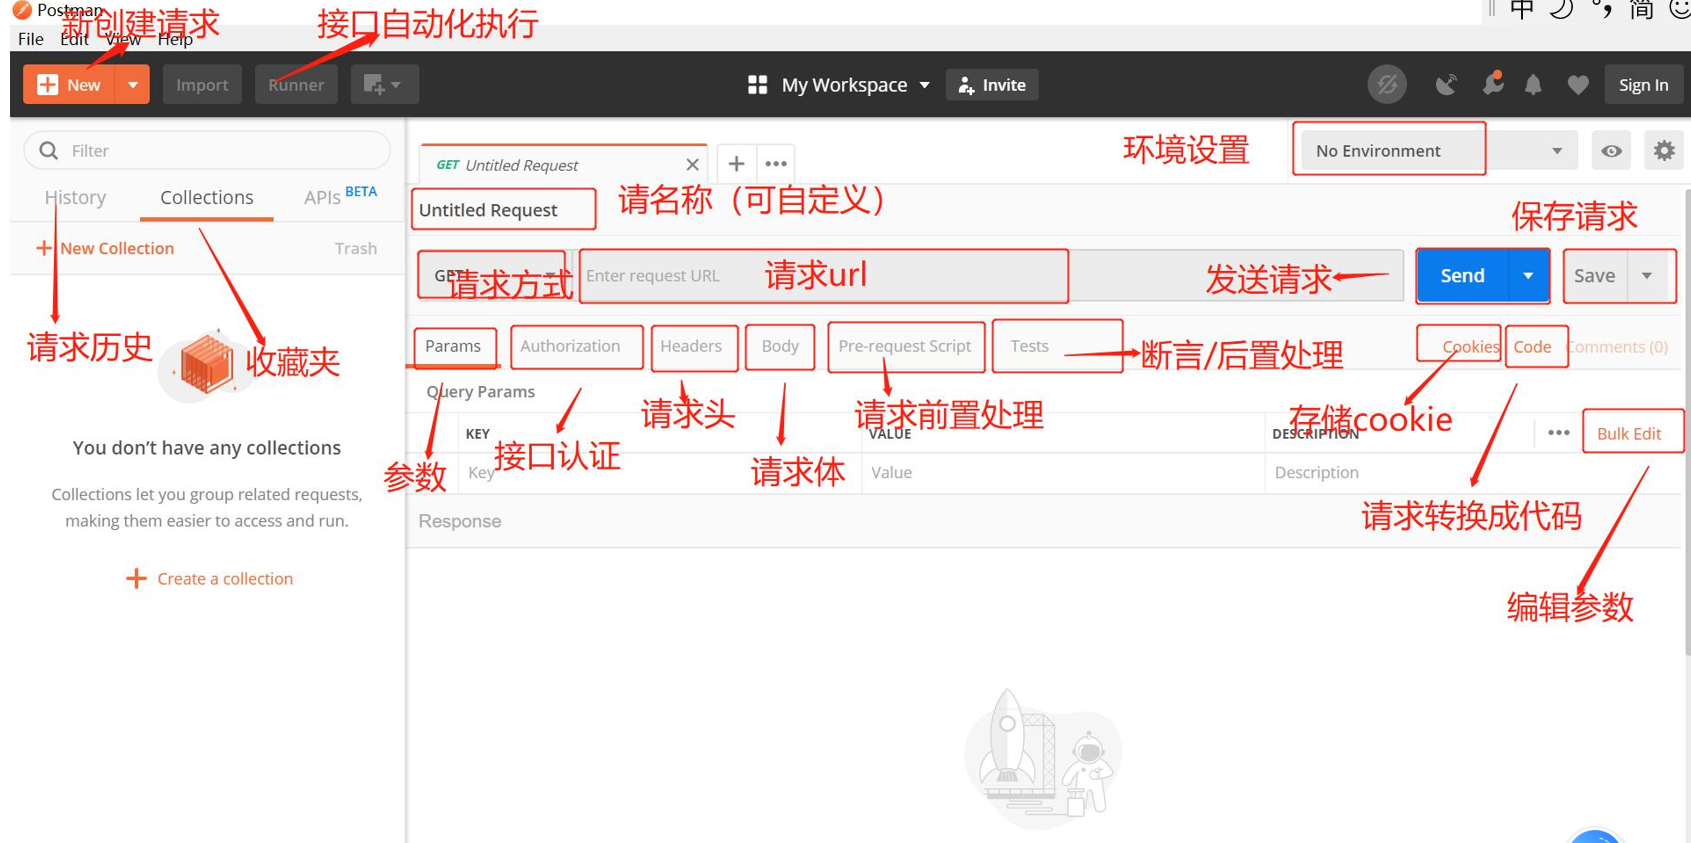Open the tab options ellipsis menu
Image resolution: width=1691 pixels, height=843 pixels.
(x=776, y=164)
